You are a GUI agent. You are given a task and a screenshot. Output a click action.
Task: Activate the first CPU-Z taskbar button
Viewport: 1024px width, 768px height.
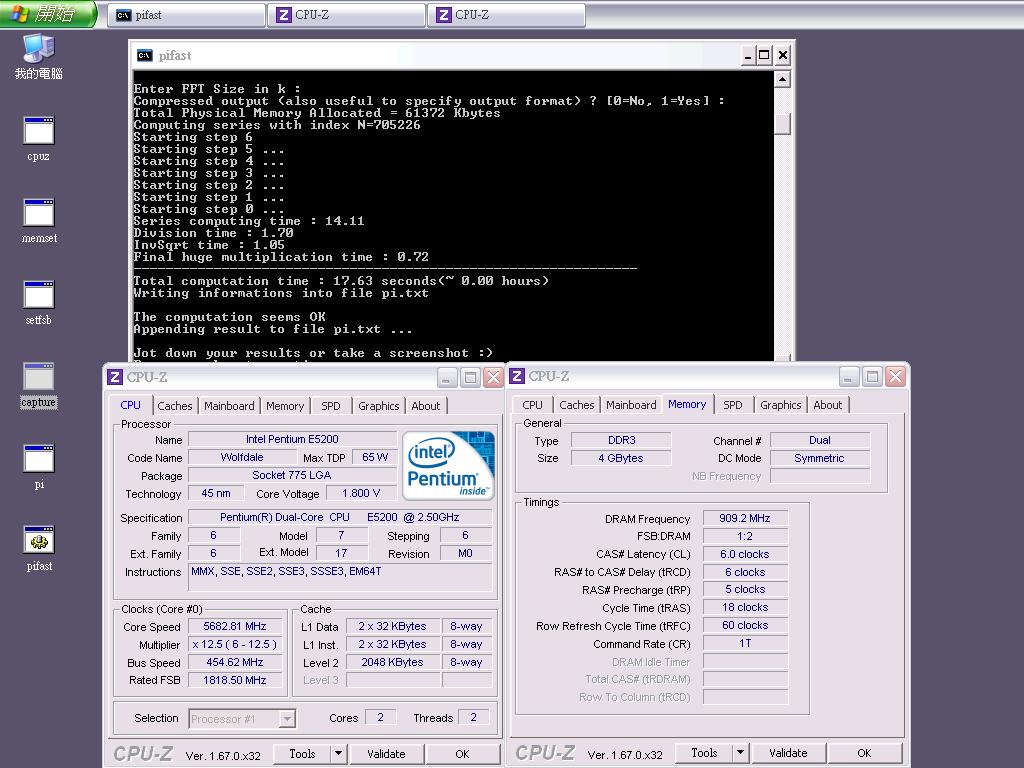click(347, 14)
